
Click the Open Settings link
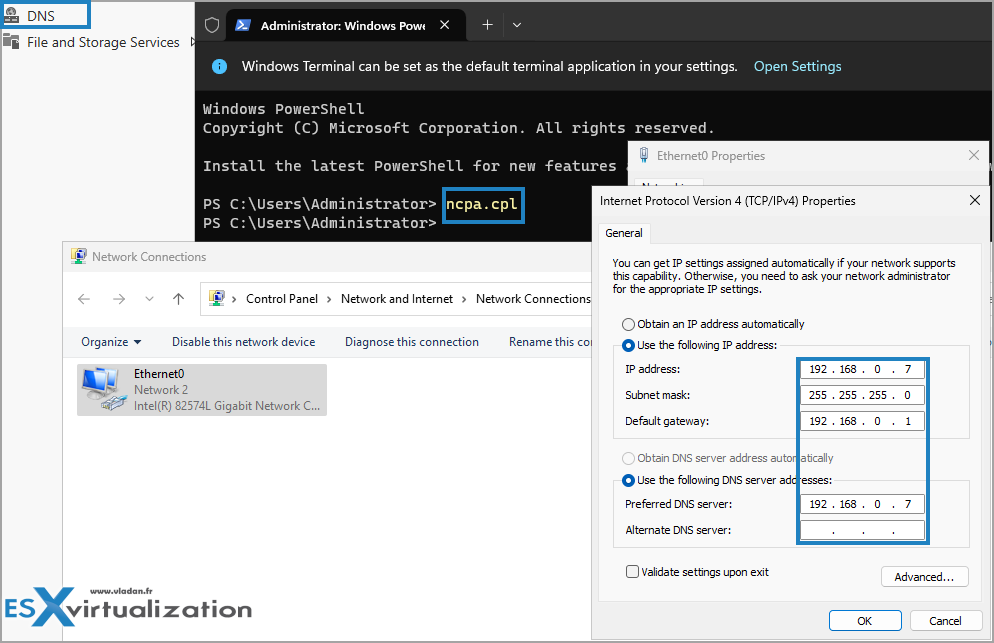click(x=797, y=67)
